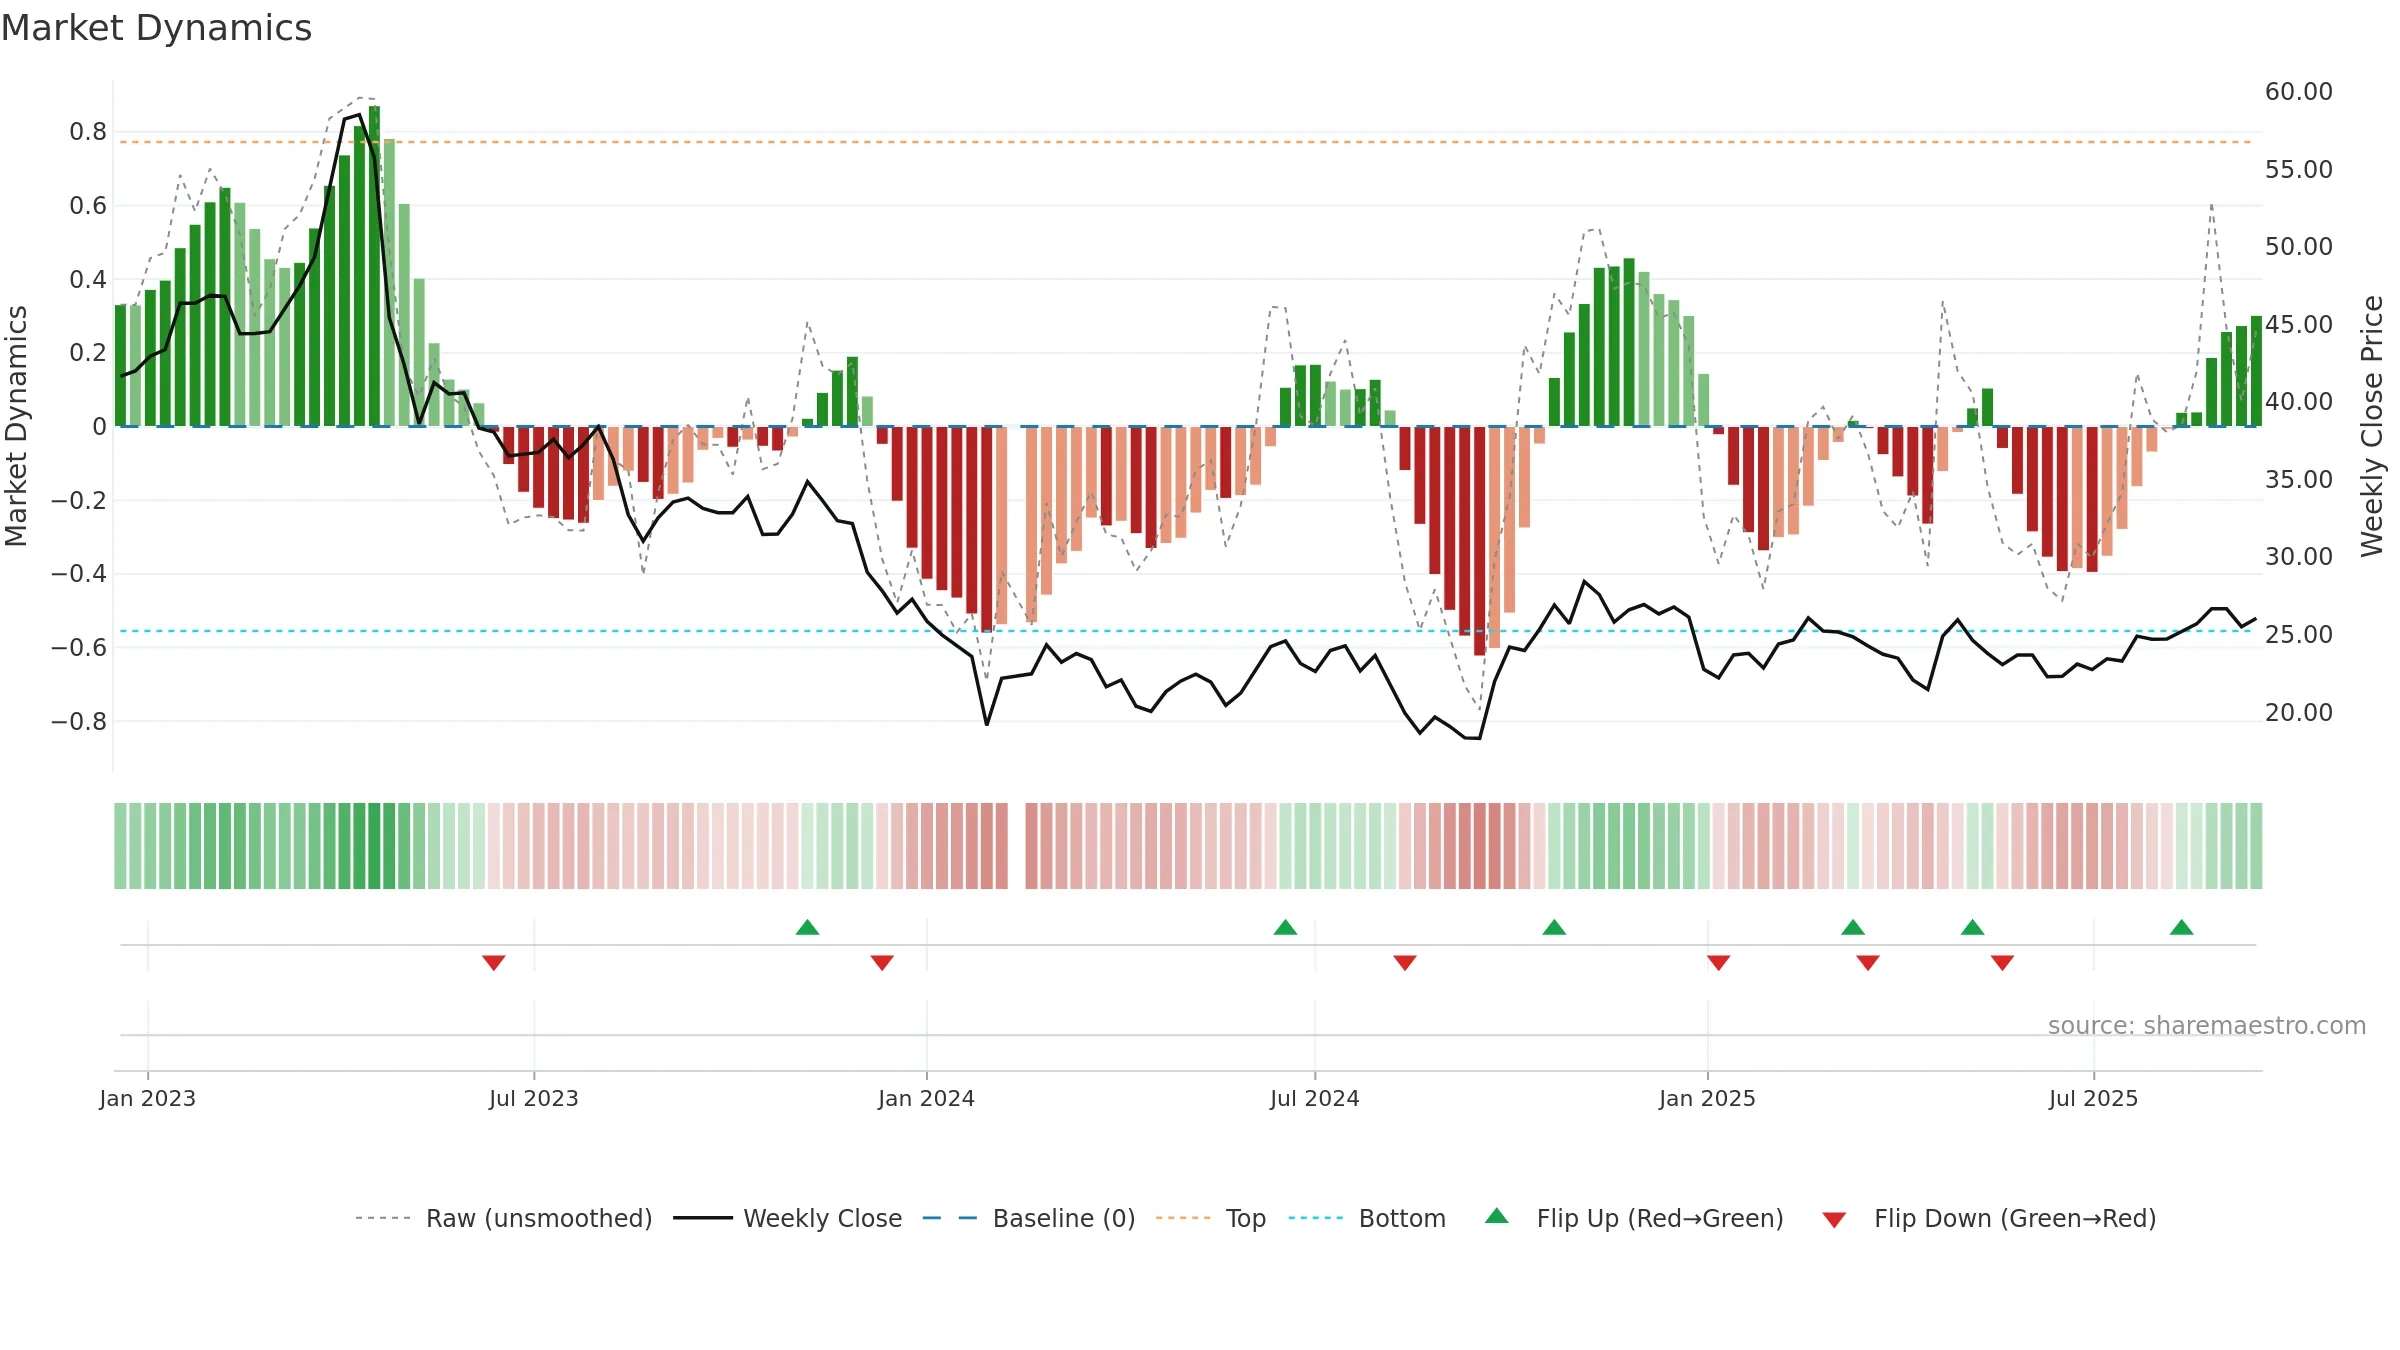Select the Flip Up marker just before Jul 2024

pyautogui.click(x=1286, y=927)
